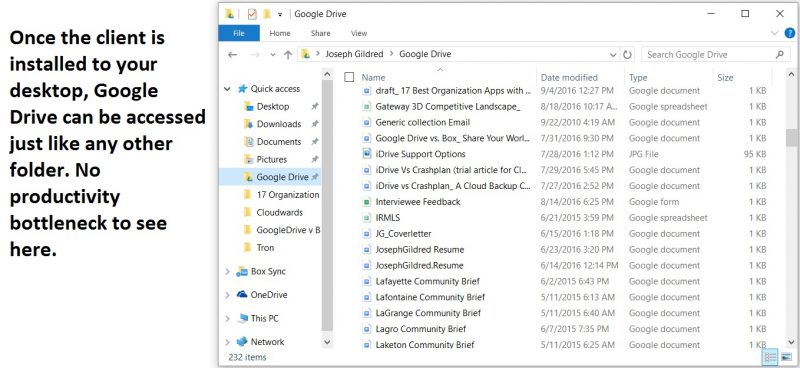Viewport: 800px width, 368px height.
Task: Click the search magnifier icon
Action: coord(779,54)
